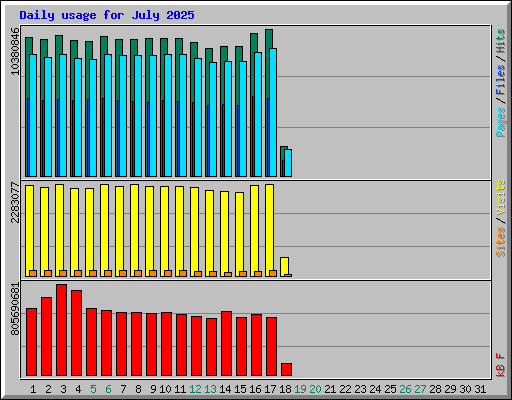This screenshot has width=512, height=400.
Task: Click the day 31 label on axis
Action: tap(480, 389)
